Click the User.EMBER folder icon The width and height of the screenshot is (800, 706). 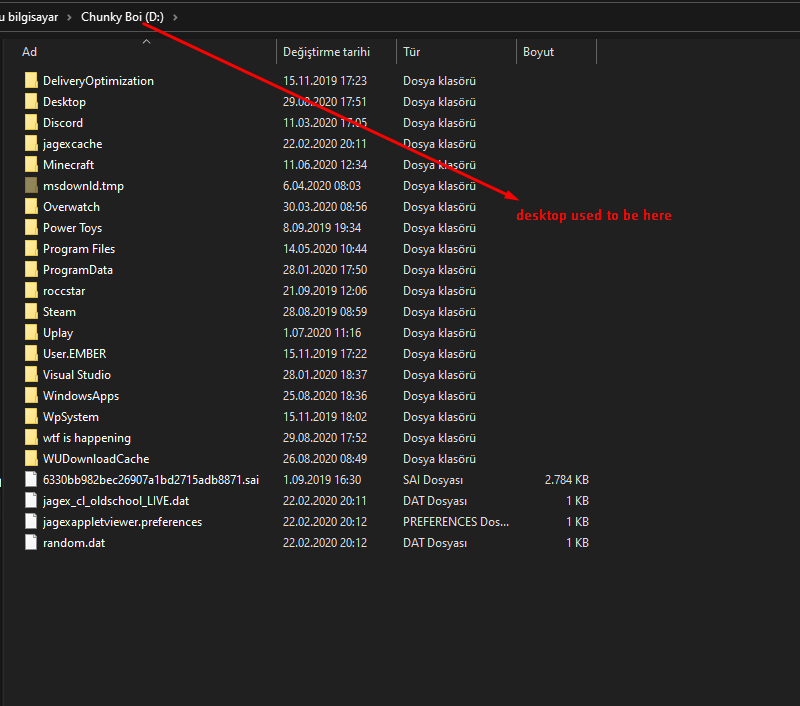(x=31, y=354)
